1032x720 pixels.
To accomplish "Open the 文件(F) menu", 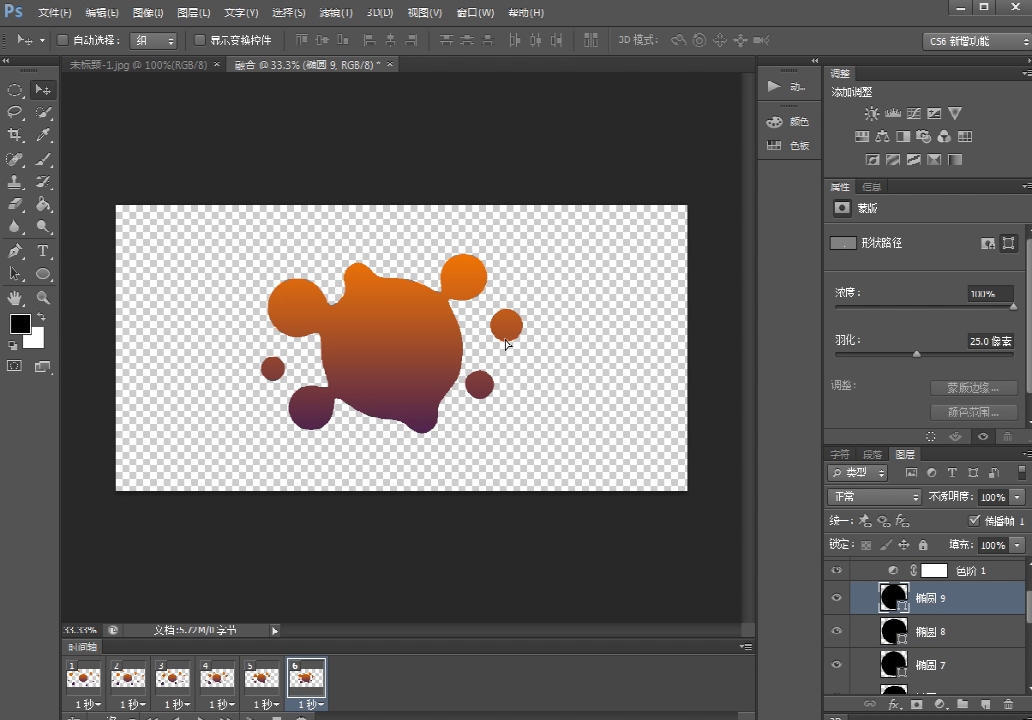I will 55,13.
